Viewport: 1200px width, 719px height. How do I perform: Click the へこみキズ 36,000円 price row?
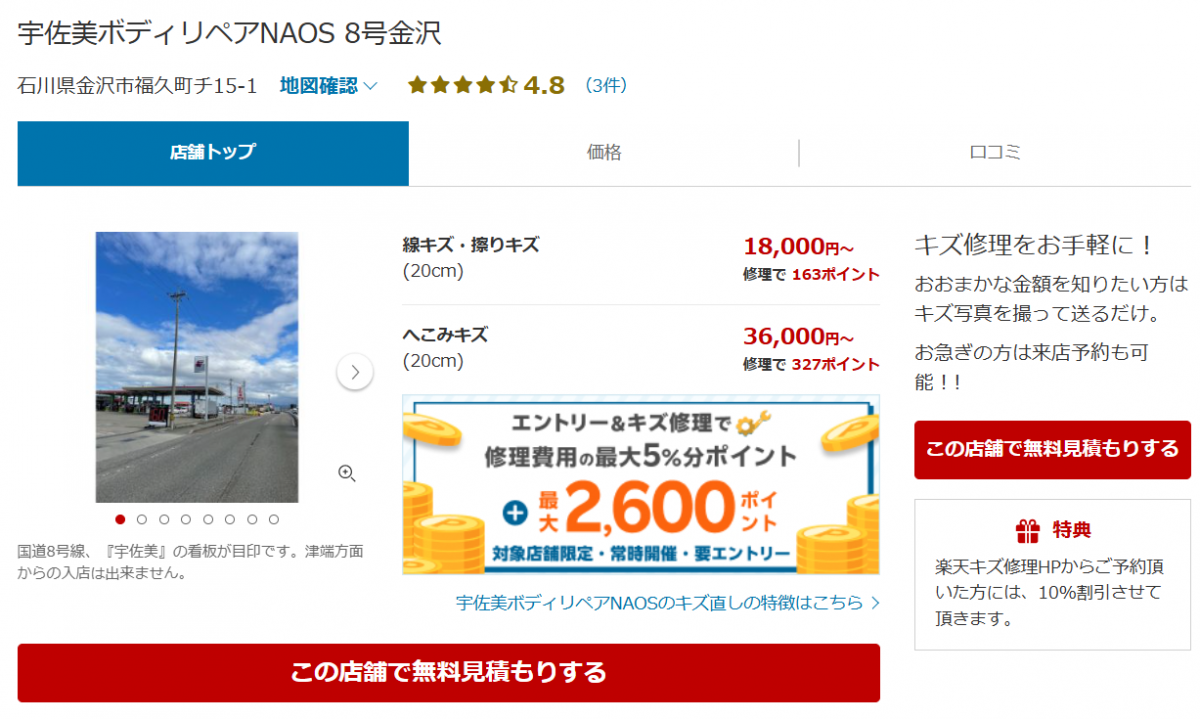pos(641,348)
